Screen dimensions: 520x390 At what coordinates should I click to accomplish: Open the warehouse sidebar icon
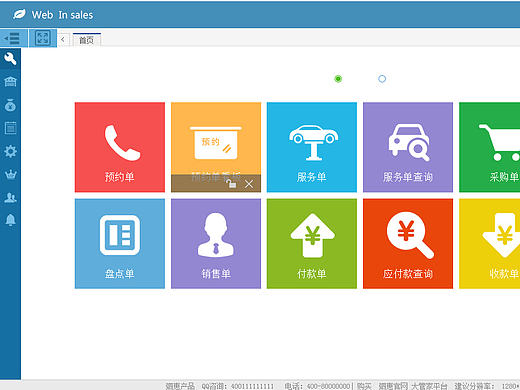(10, 82)
